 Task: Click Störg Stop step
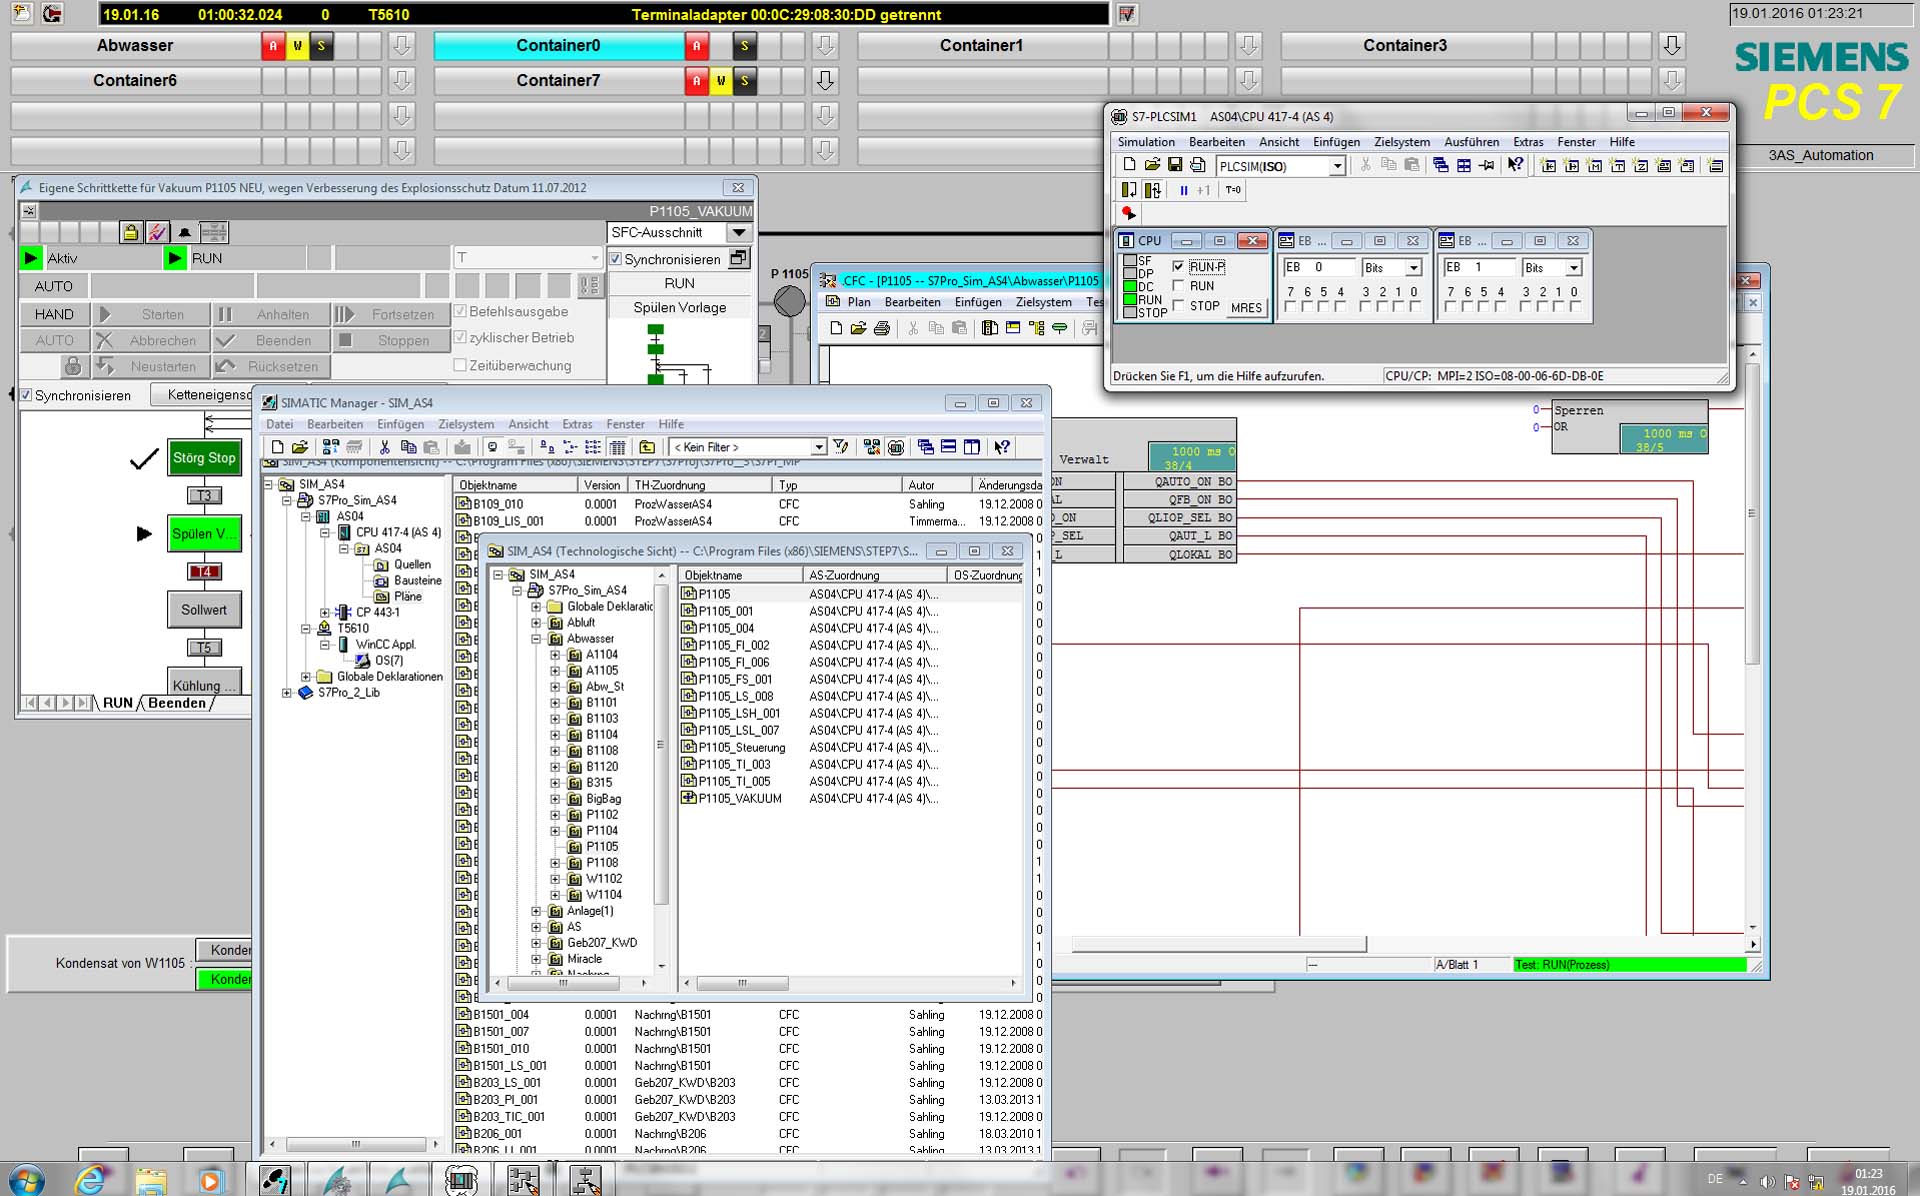pyautogui.click(x=204, y=458)
